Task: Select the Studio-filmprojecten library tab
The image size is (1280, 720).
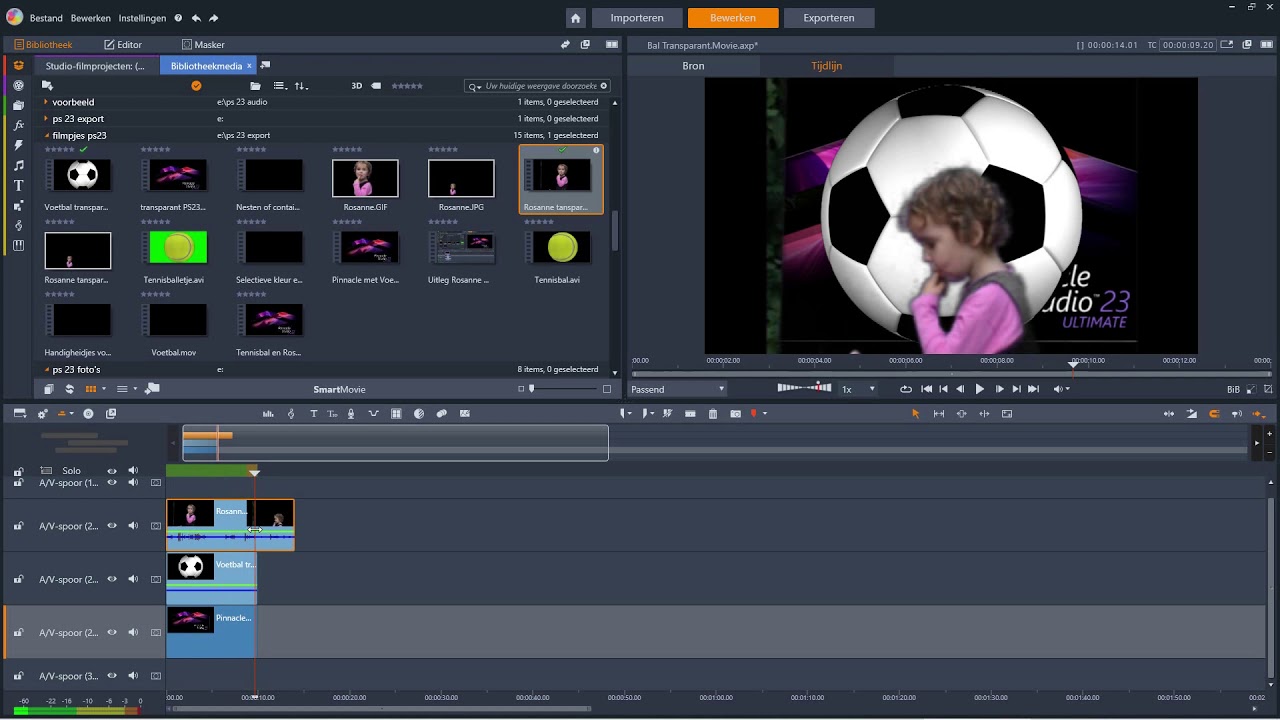Action: [x=95, y=66]
